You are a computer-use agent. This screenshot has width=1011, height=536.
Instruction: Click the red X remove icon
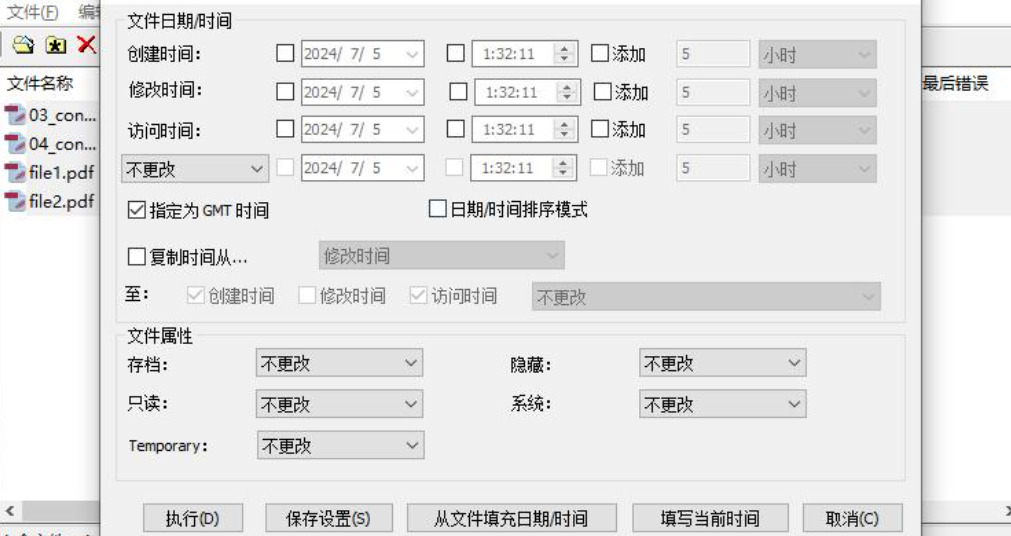click(x=86, y=45)
